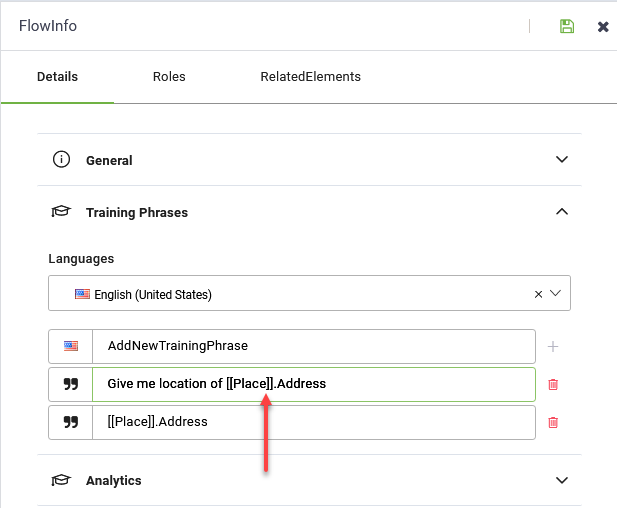Open the Languages dropdown arrow
Viewport: 617px width, 508px height.
(x=555, y=293)
